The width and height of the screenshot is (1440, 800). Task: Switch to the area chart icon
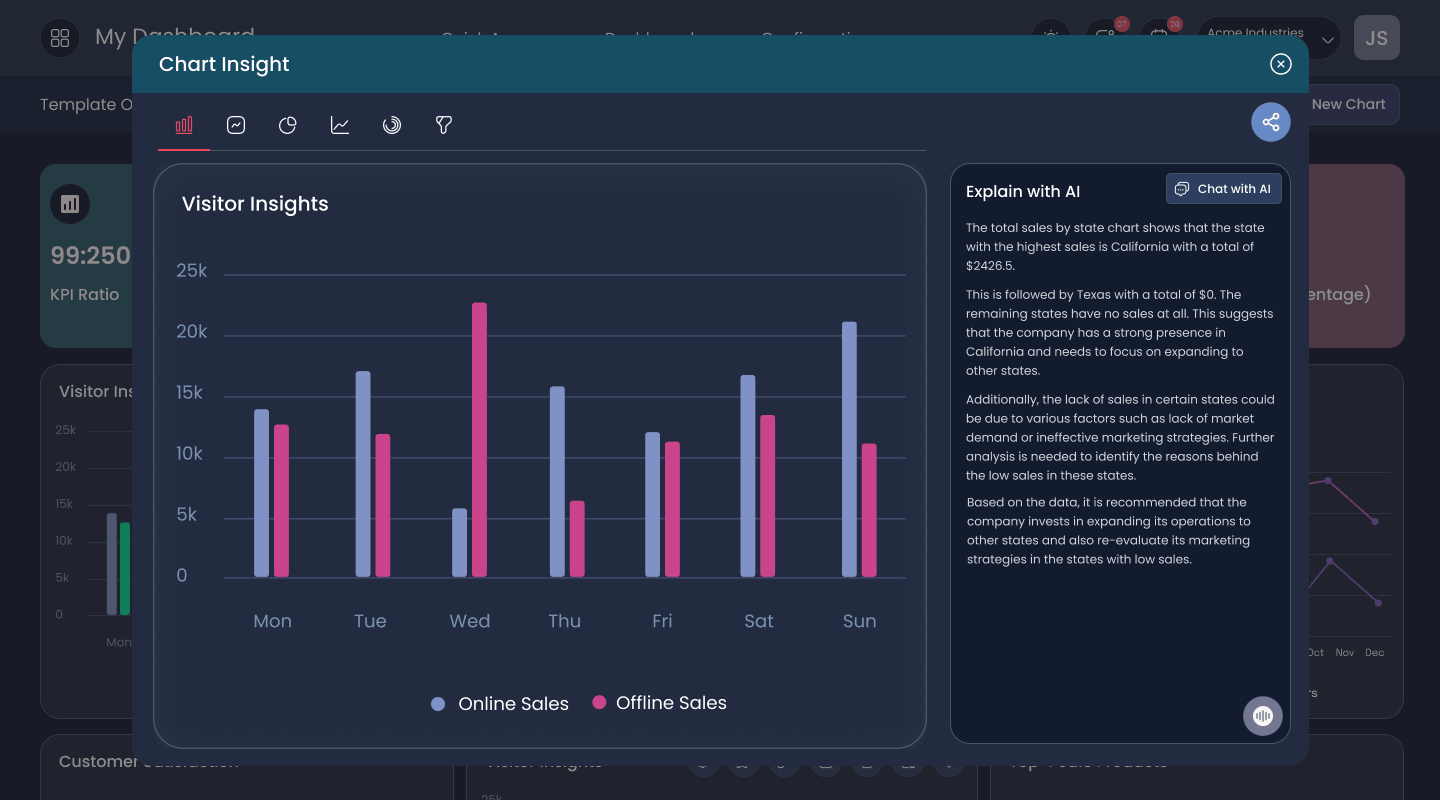(236, 125)
